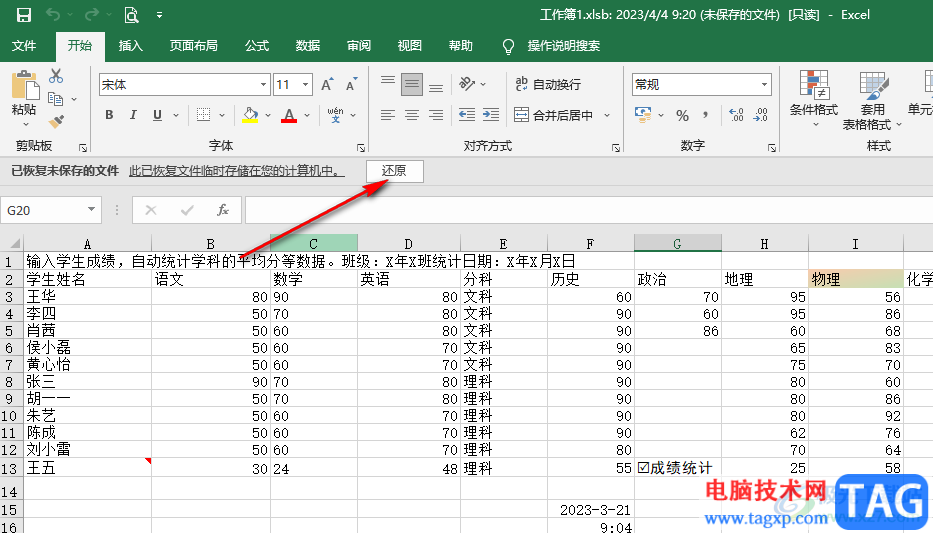Switch to the 审阅 ribbon tab
This screenshot has width=933, height=533.
pyautogui.click(x=359, y=46)
